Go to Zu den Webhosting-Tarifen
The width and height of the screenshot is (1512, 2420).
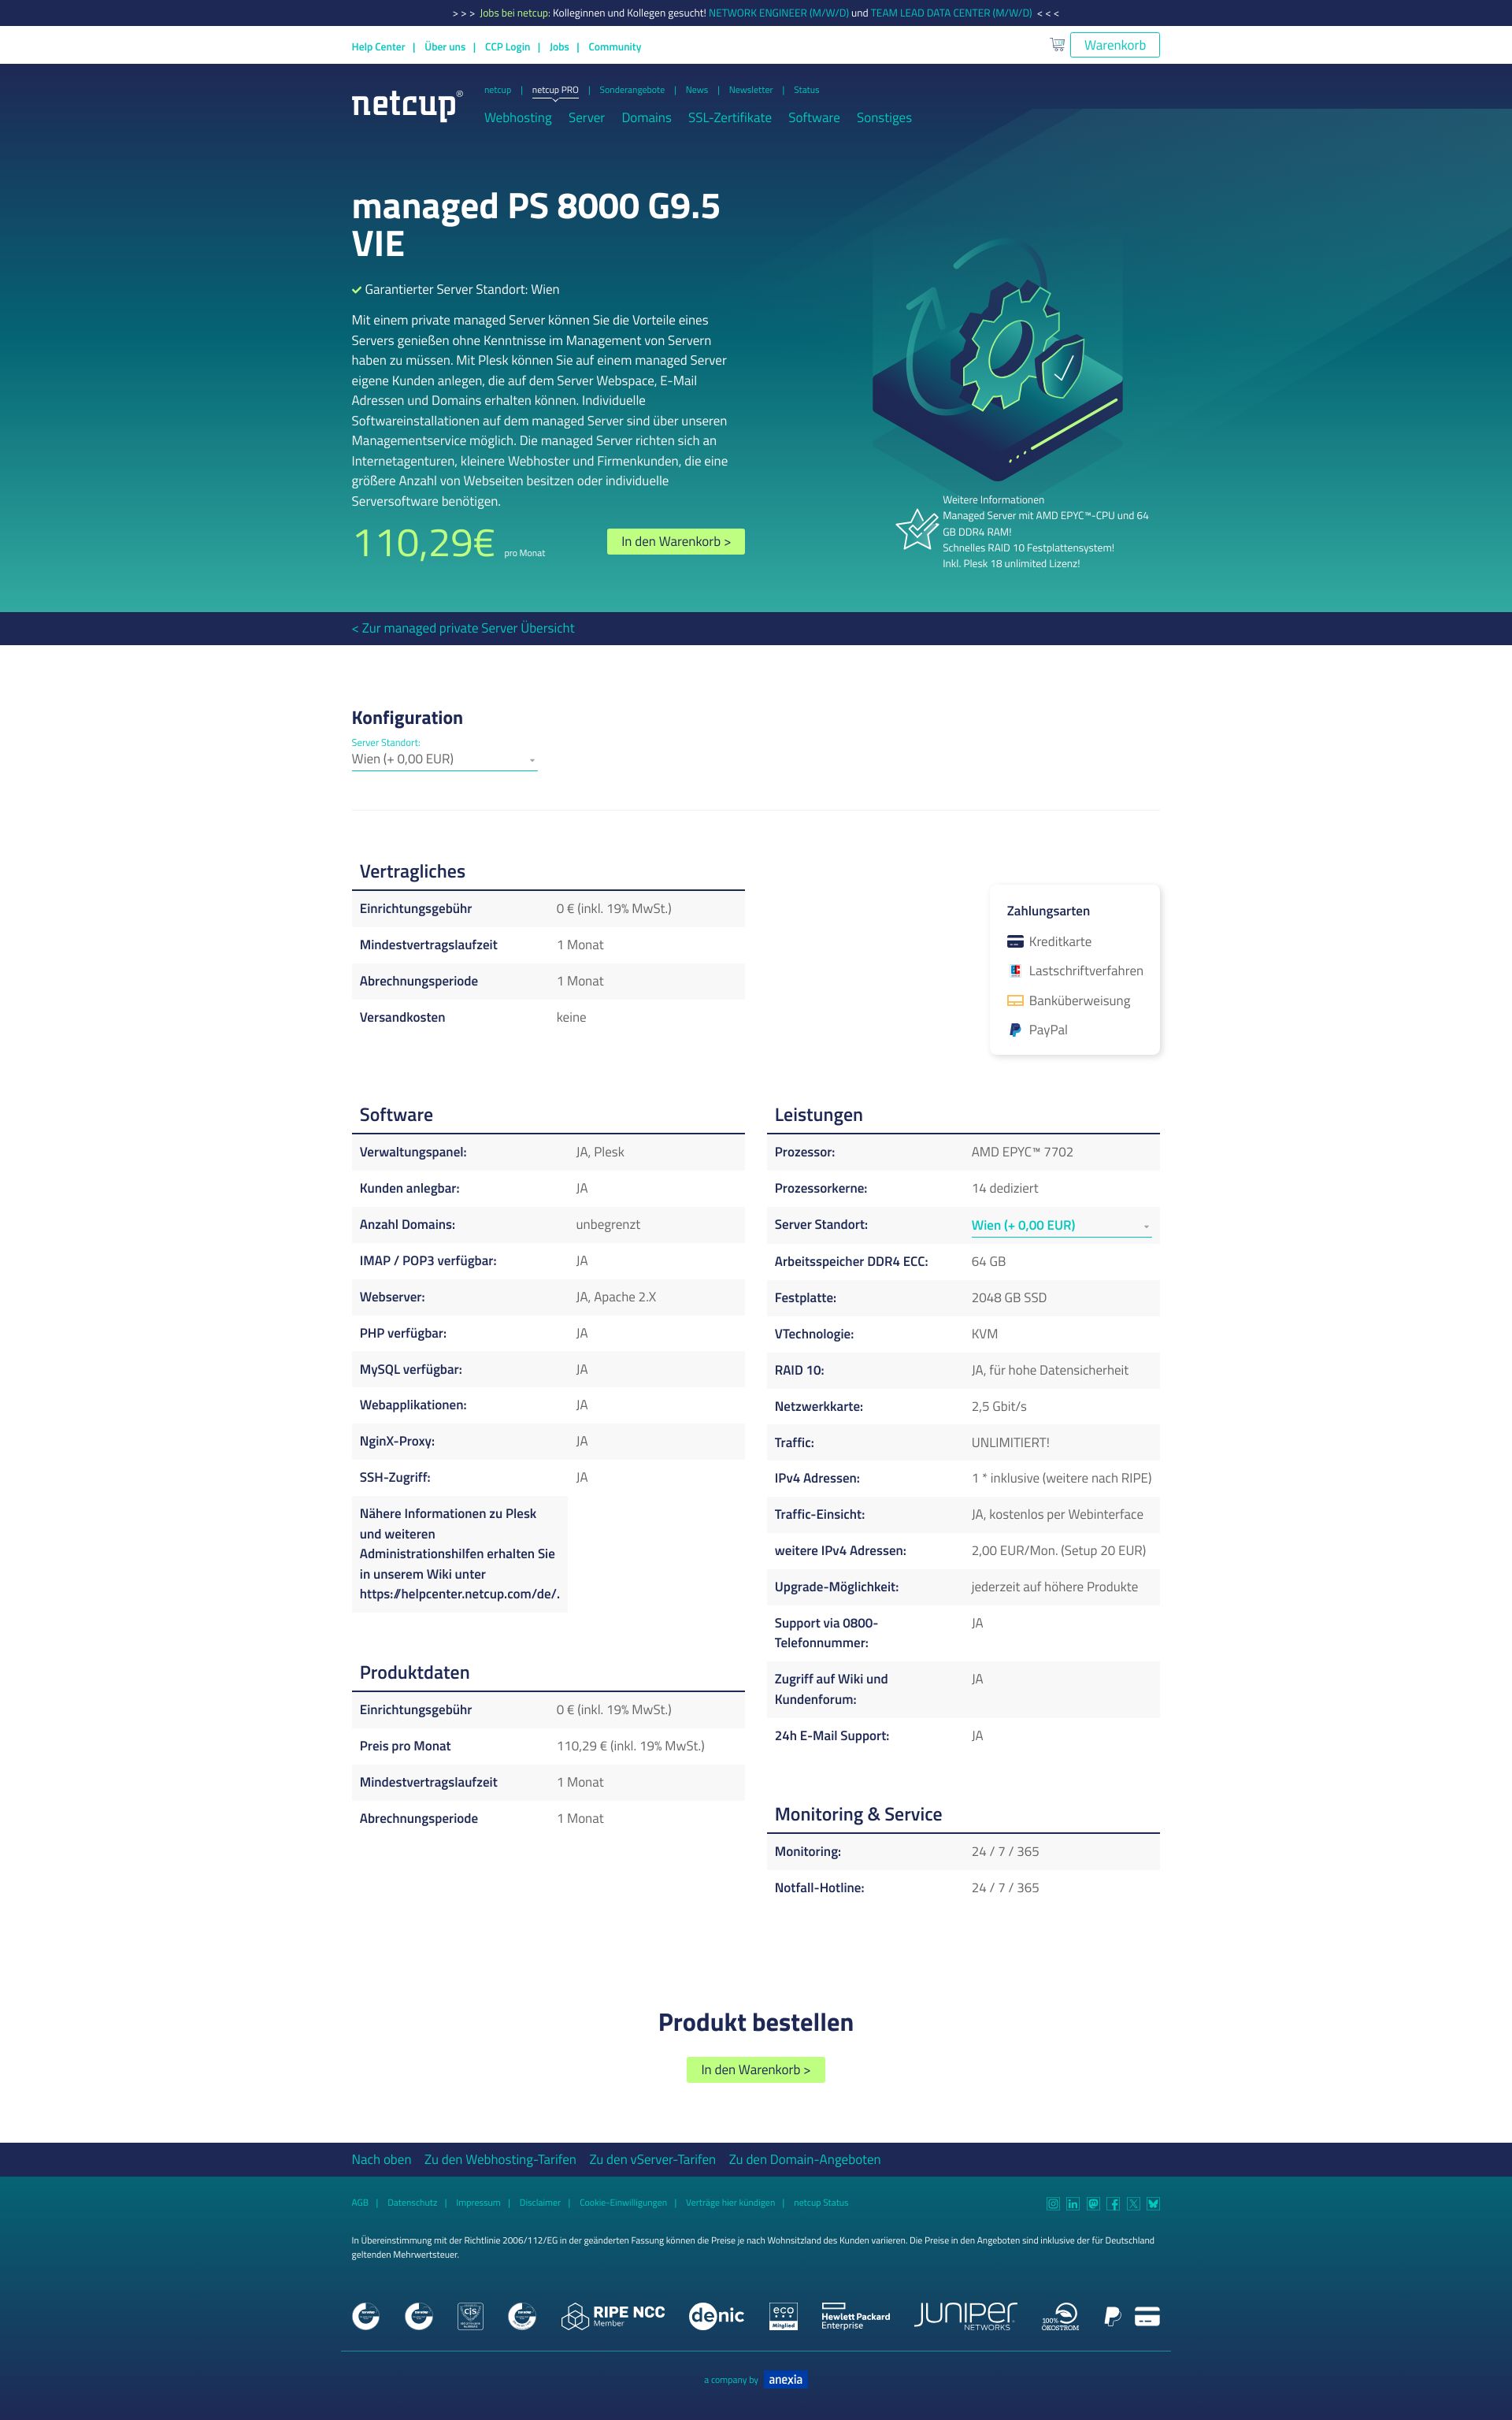click(500, 2159)
